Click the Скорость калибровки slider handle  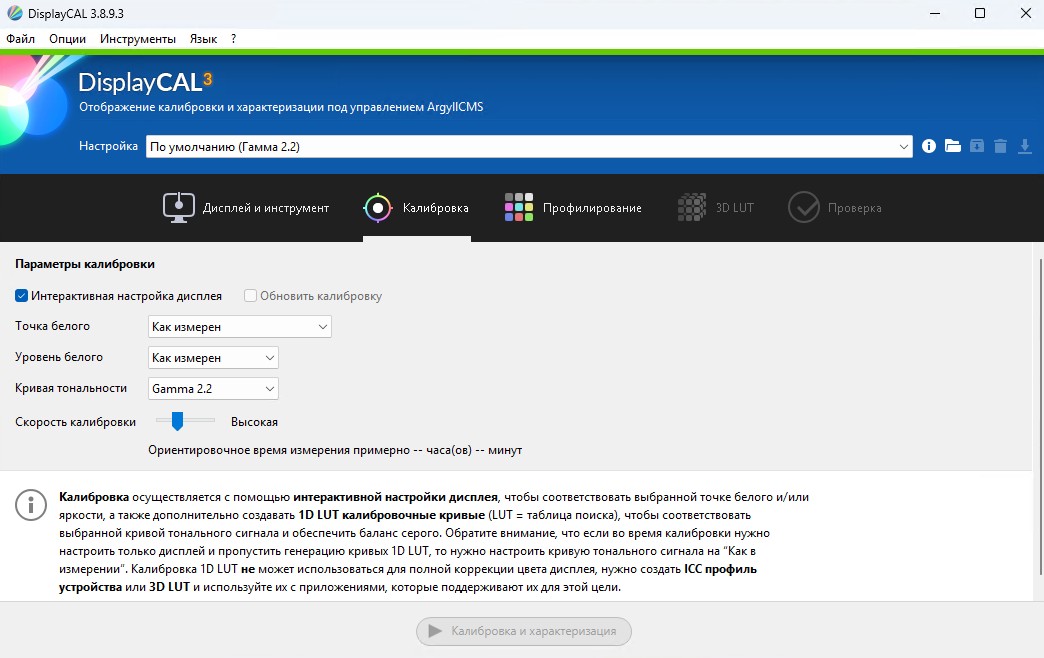pos(177,421)
